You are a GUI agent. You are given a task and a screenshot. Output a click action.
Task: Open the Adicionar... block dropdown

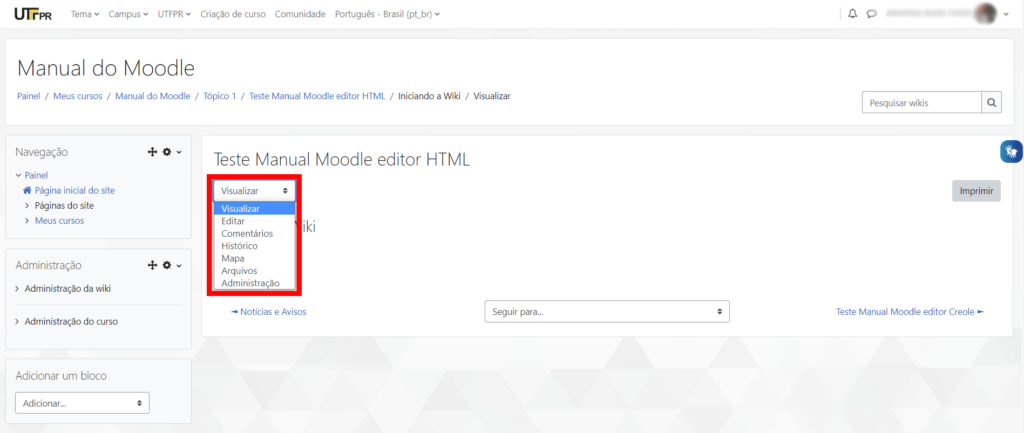coord(82,403)
